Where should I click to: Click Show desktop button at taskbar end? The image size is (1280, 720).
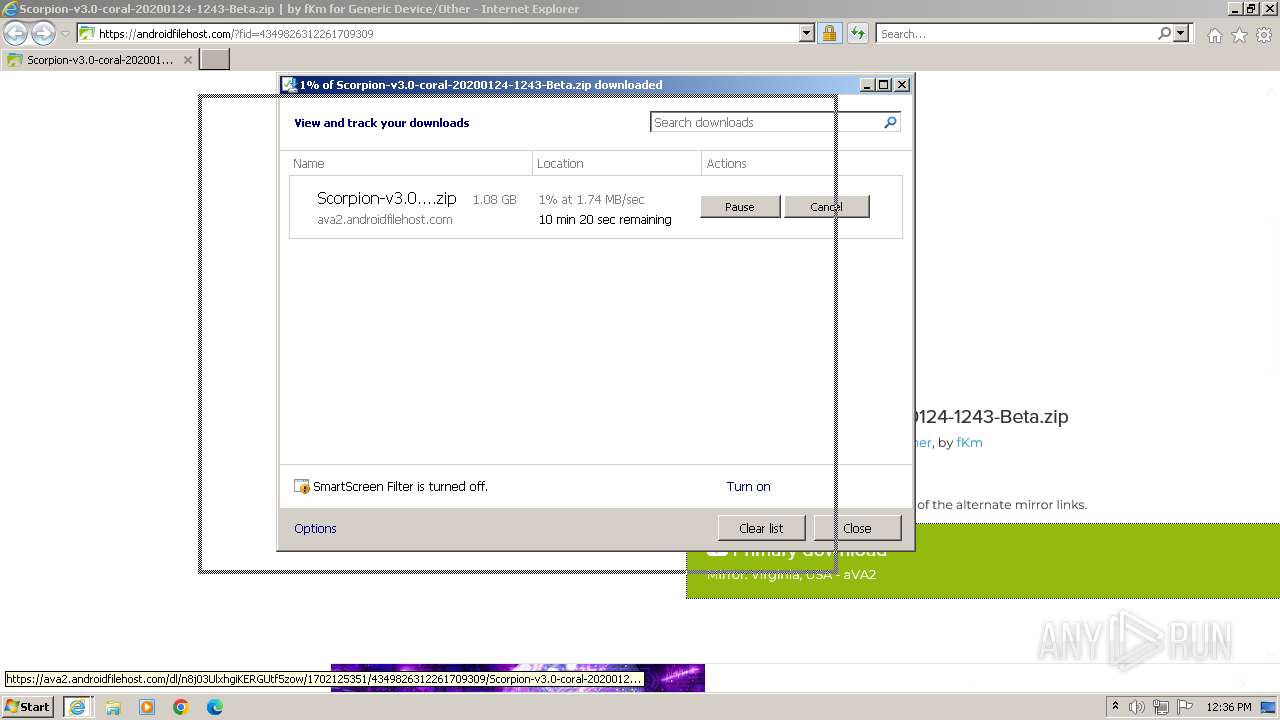1268,707
